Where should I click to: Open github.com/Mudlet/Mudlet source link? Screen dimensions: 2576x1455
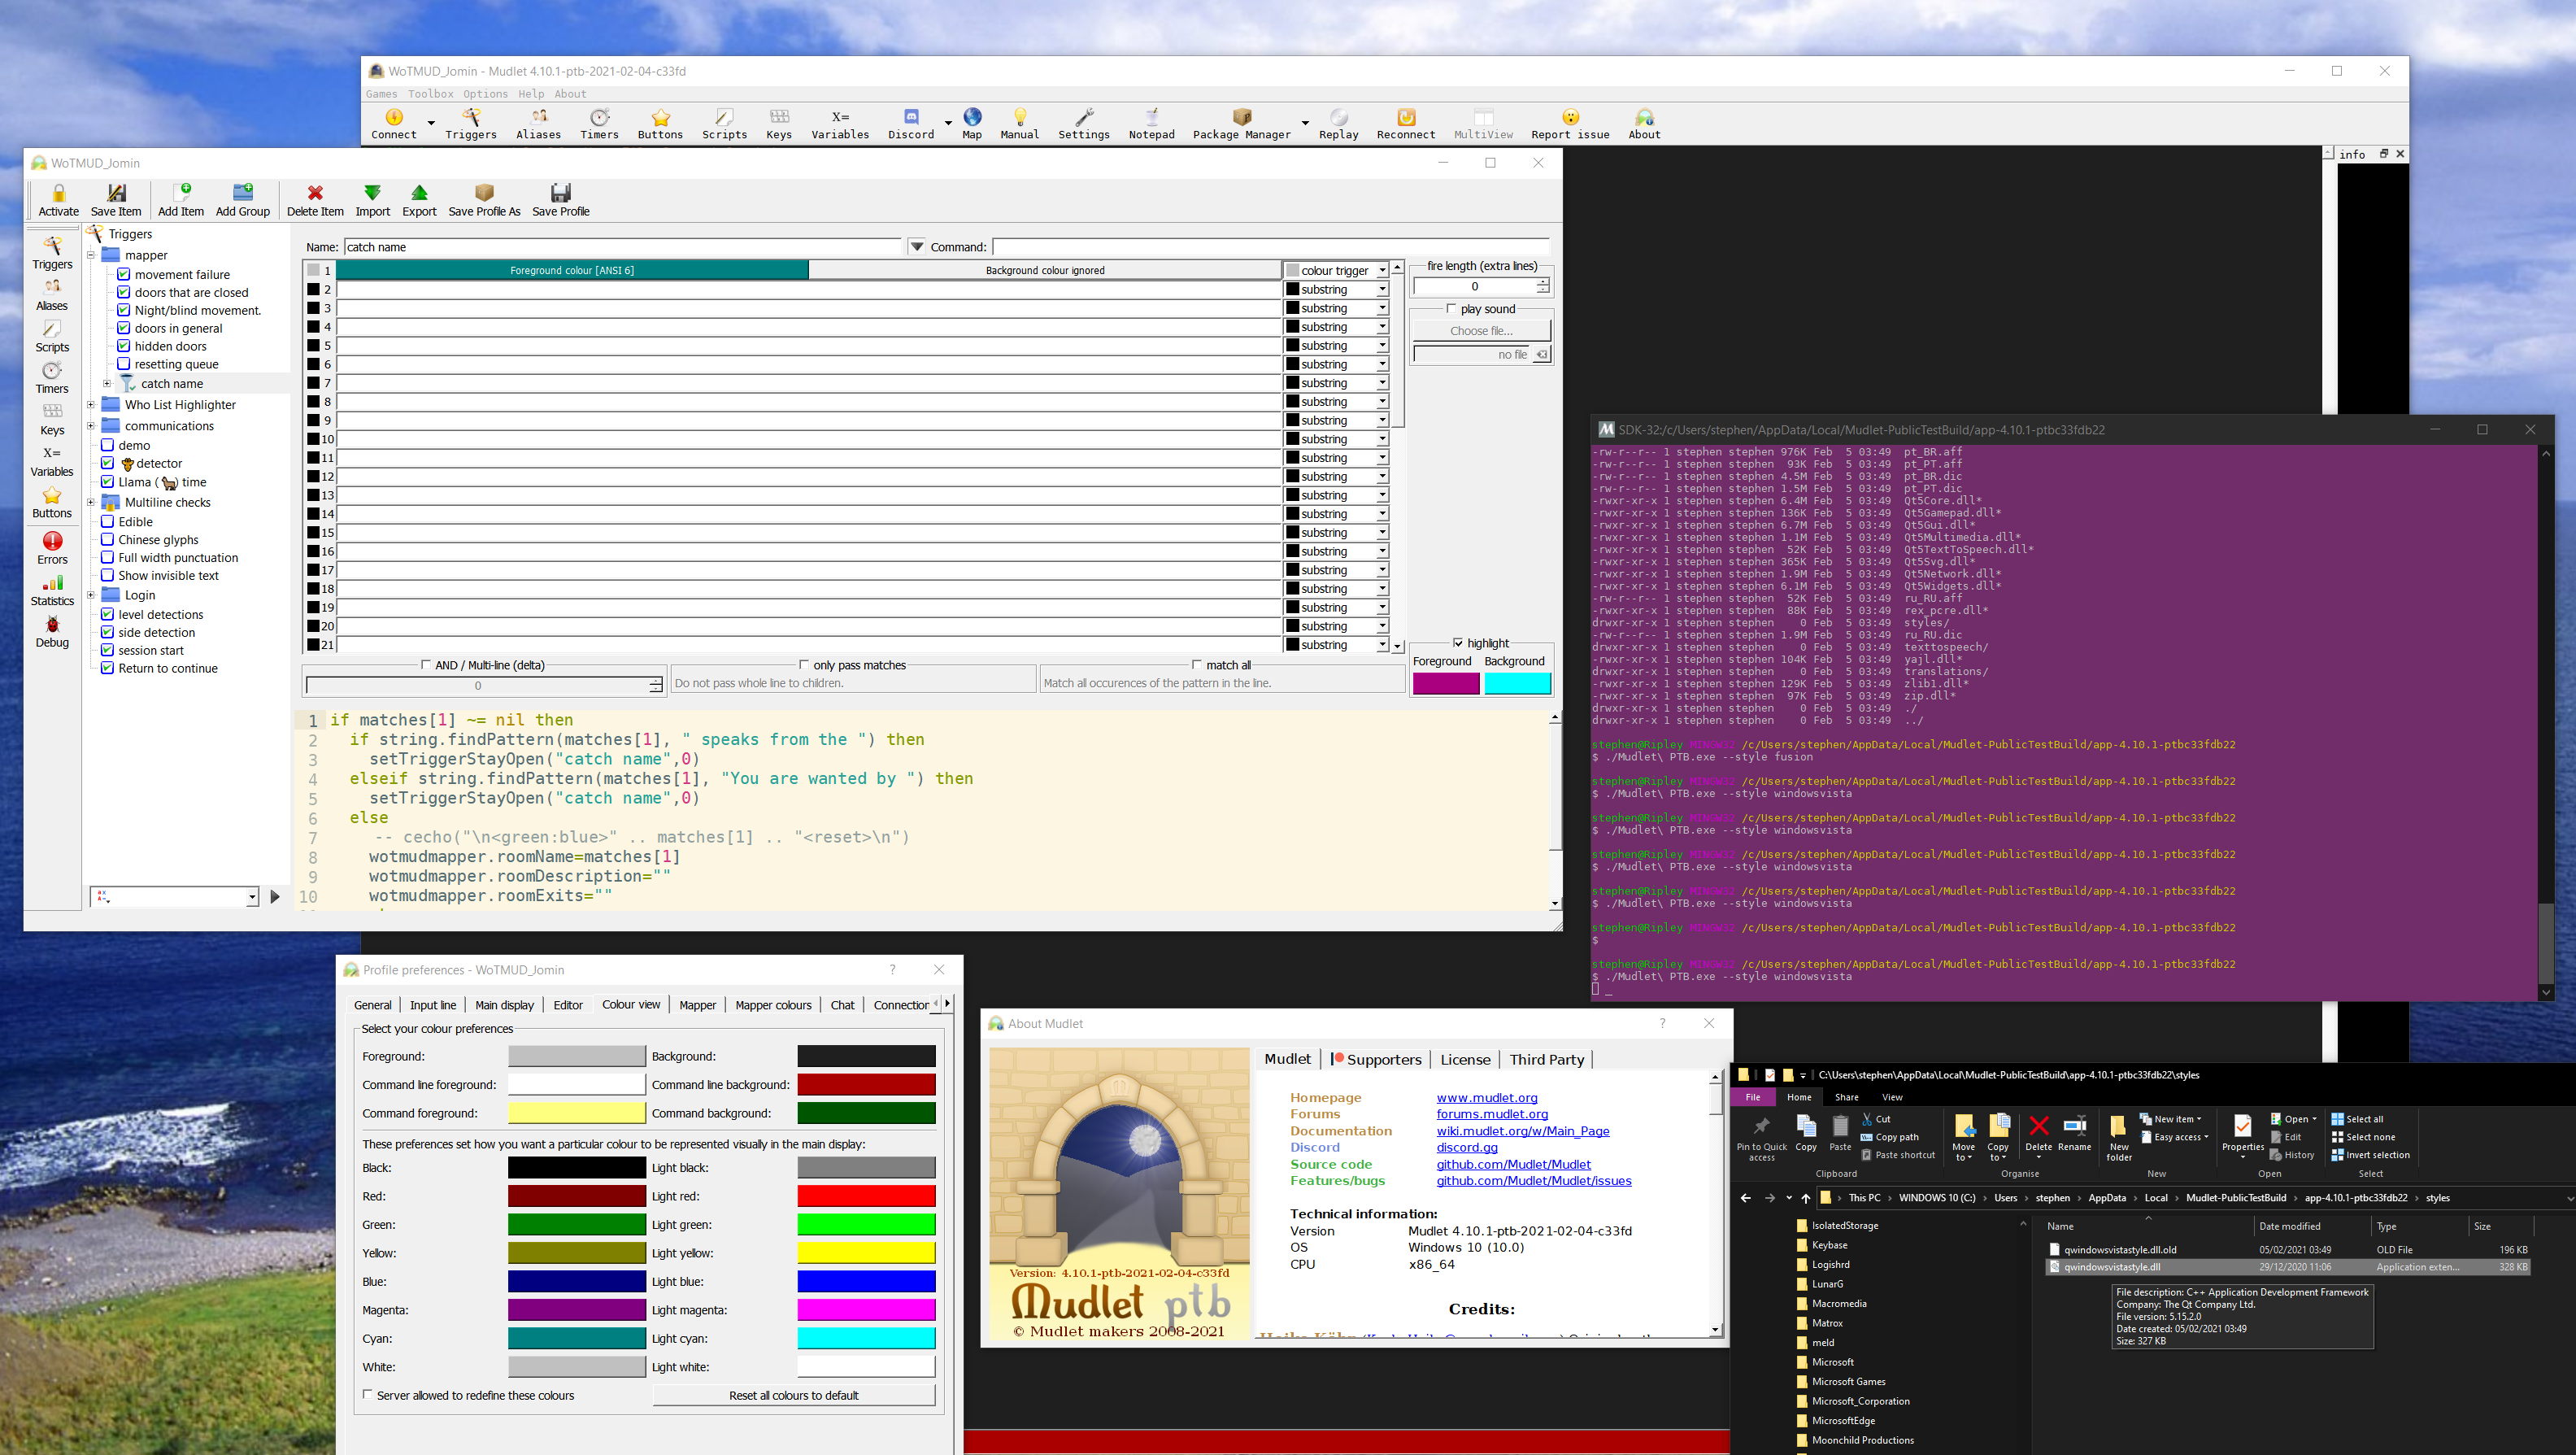pos(1513,1164)
